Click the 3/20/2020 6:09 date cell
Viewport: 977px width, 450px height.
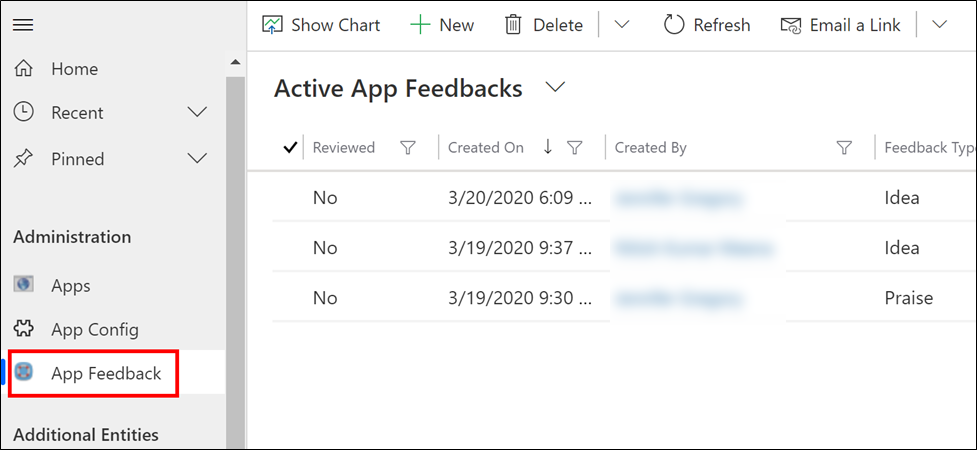[520, 198]
